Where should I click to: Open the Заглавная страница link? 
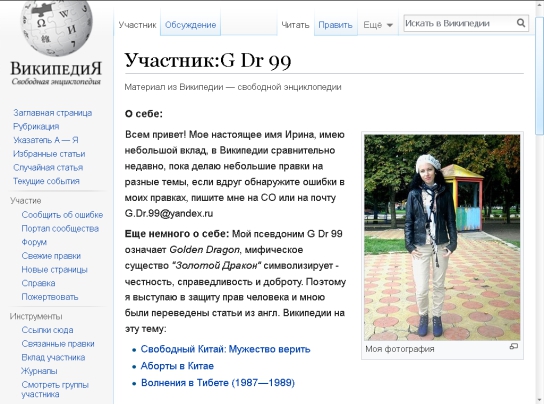click(x=52, y=113)
